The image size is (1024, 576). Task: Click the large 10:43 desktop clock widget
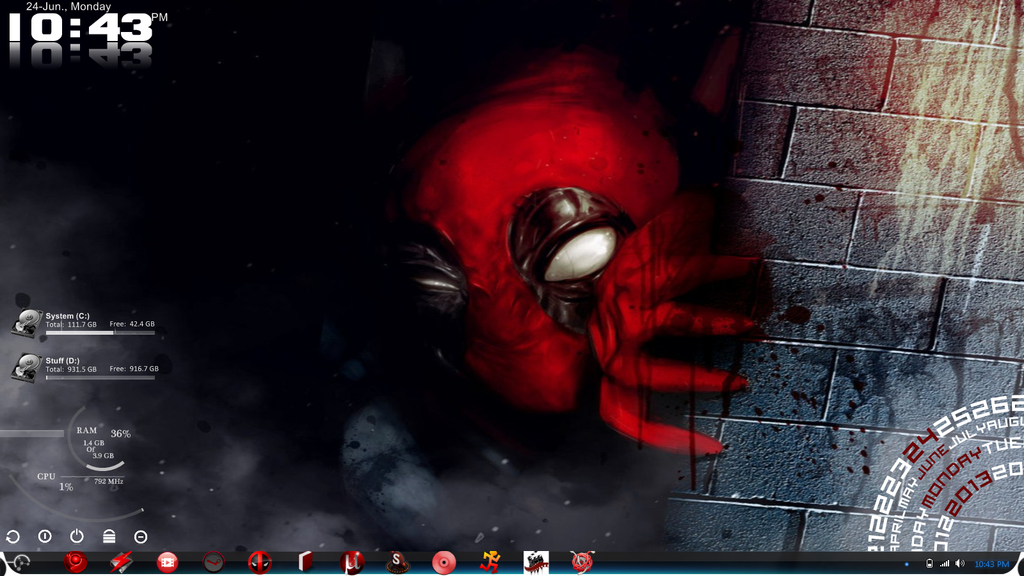pyautogui.click(x=80, y=29)
